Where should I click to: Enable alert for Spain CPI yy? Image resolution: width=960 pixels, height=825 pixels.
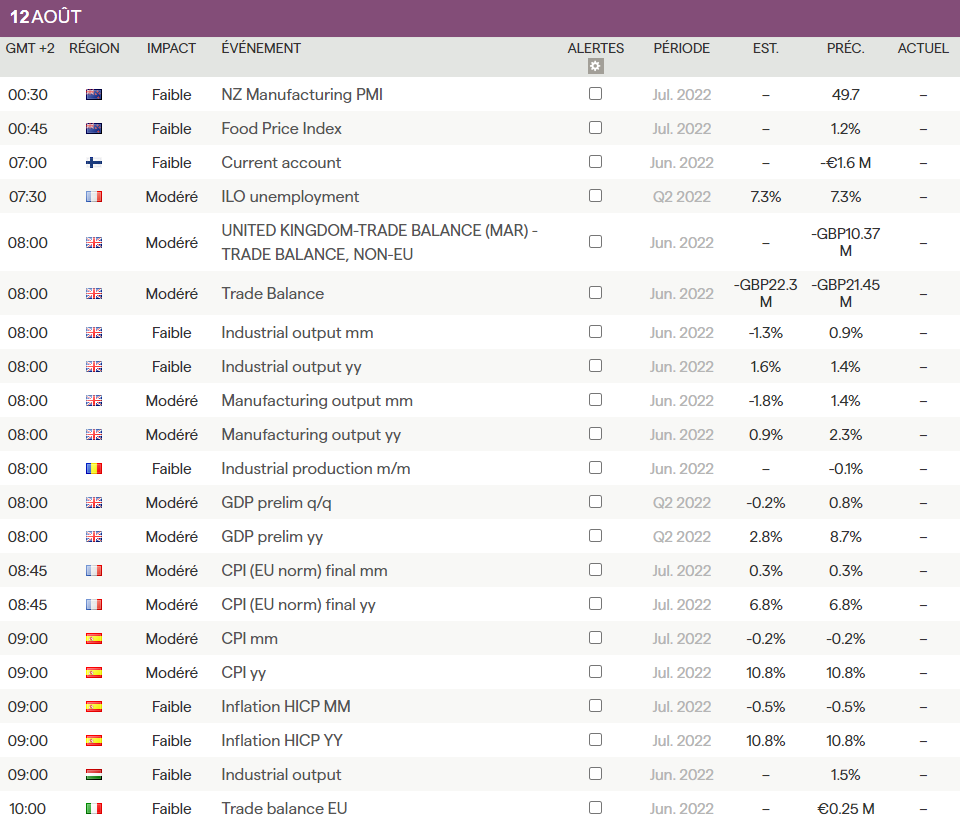[595, 671]
